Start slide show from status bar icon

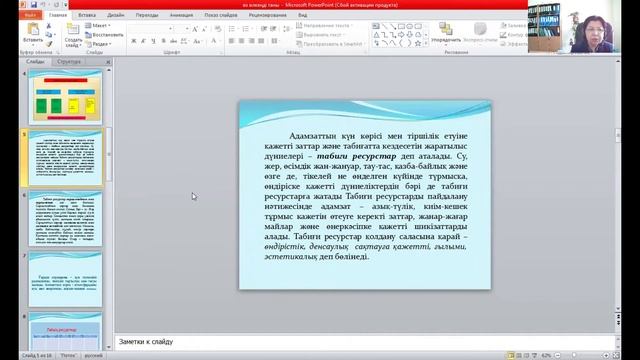[534, 356]
